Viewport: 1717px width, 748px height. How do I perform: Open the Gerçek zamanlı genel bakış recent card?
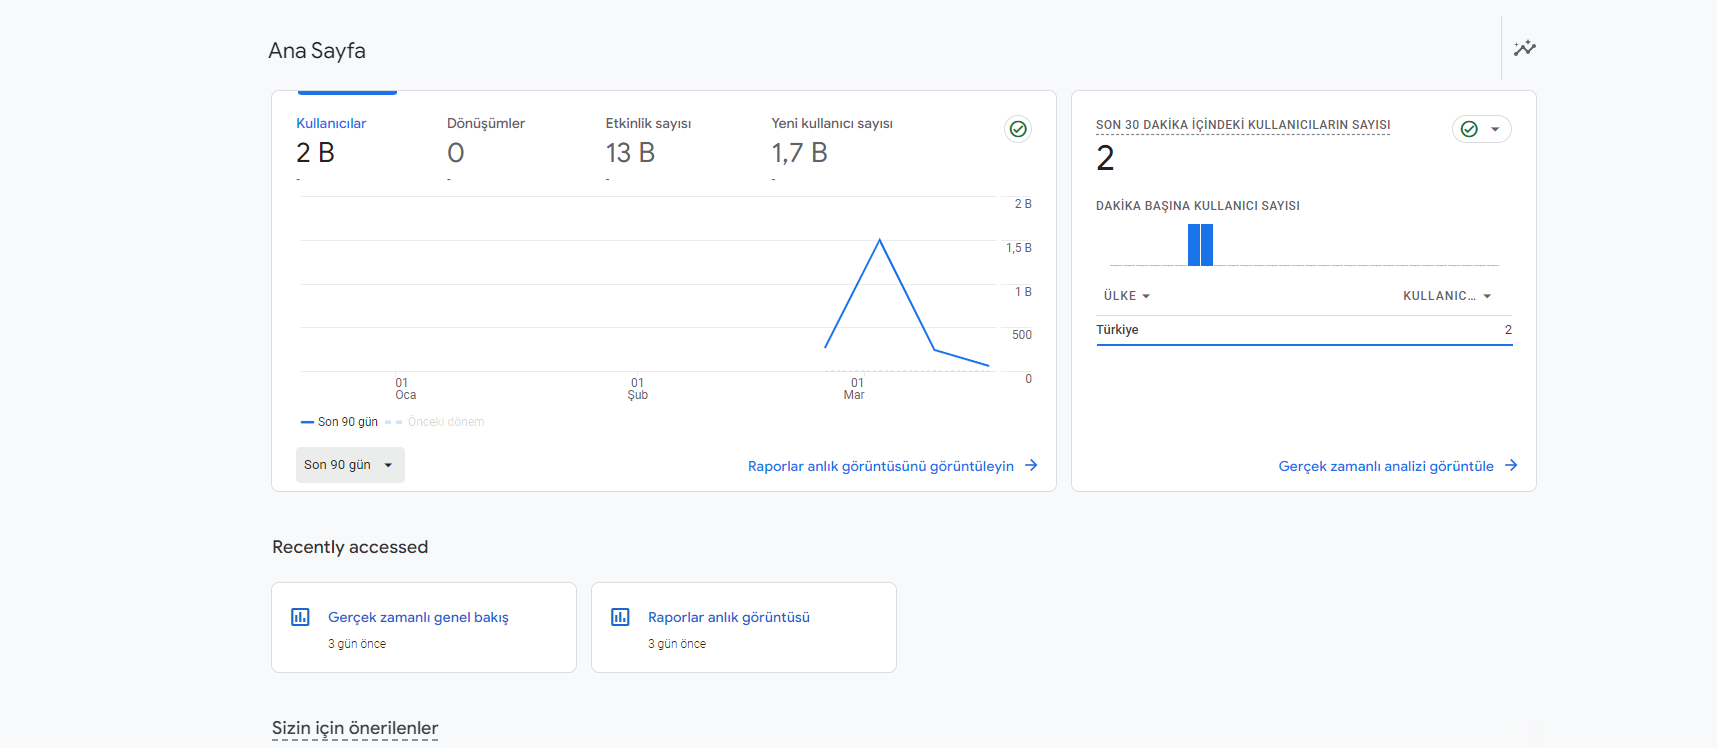click(x=424, y=627)
